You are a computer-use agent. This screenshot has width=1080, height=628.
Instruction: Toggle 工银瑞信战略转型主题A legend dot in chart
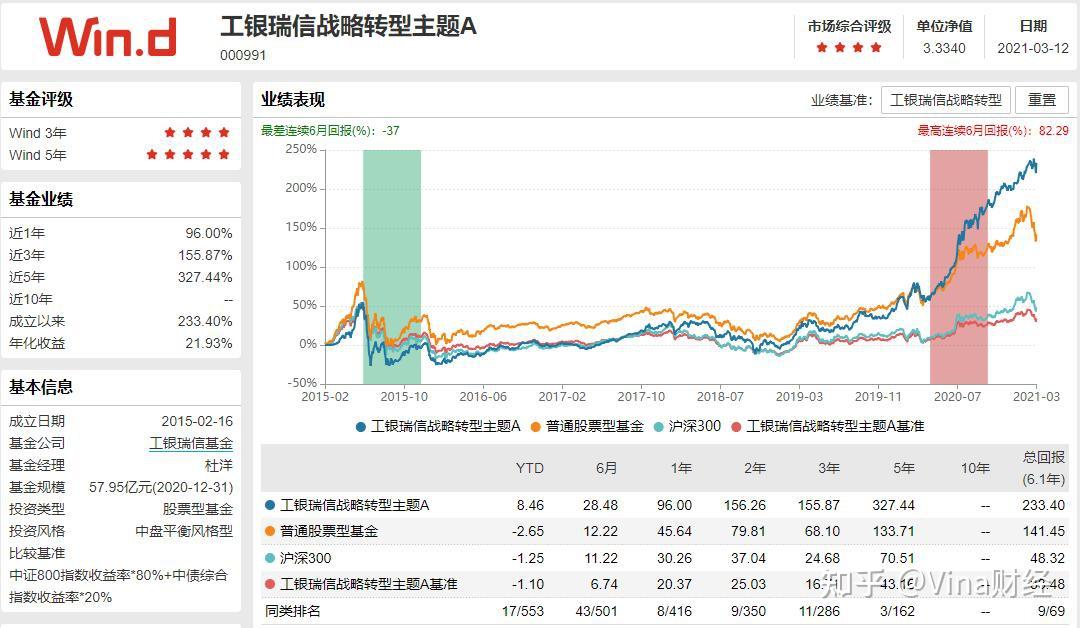pos(360,427)
